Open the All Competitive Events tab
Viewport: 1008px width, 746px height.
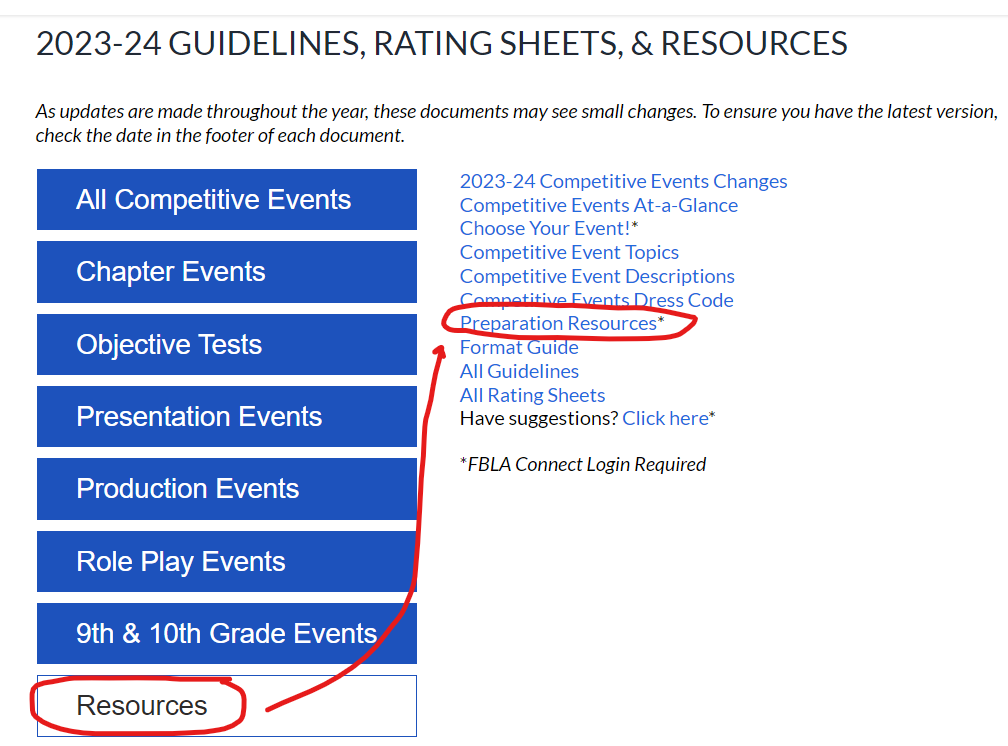pyautogui.click(x=226, y=200)
